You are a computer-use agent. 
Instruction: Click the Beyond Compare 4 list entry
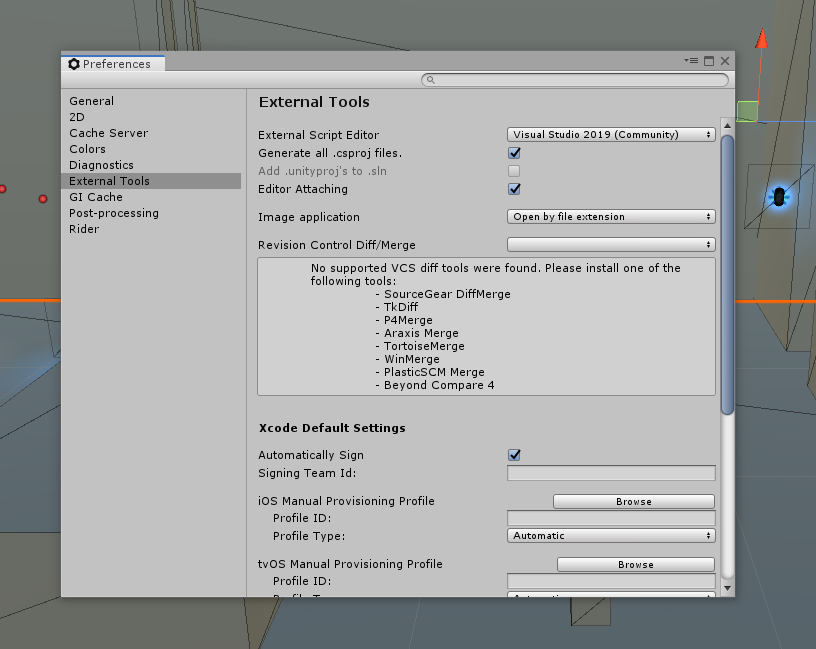click(439, 385)
